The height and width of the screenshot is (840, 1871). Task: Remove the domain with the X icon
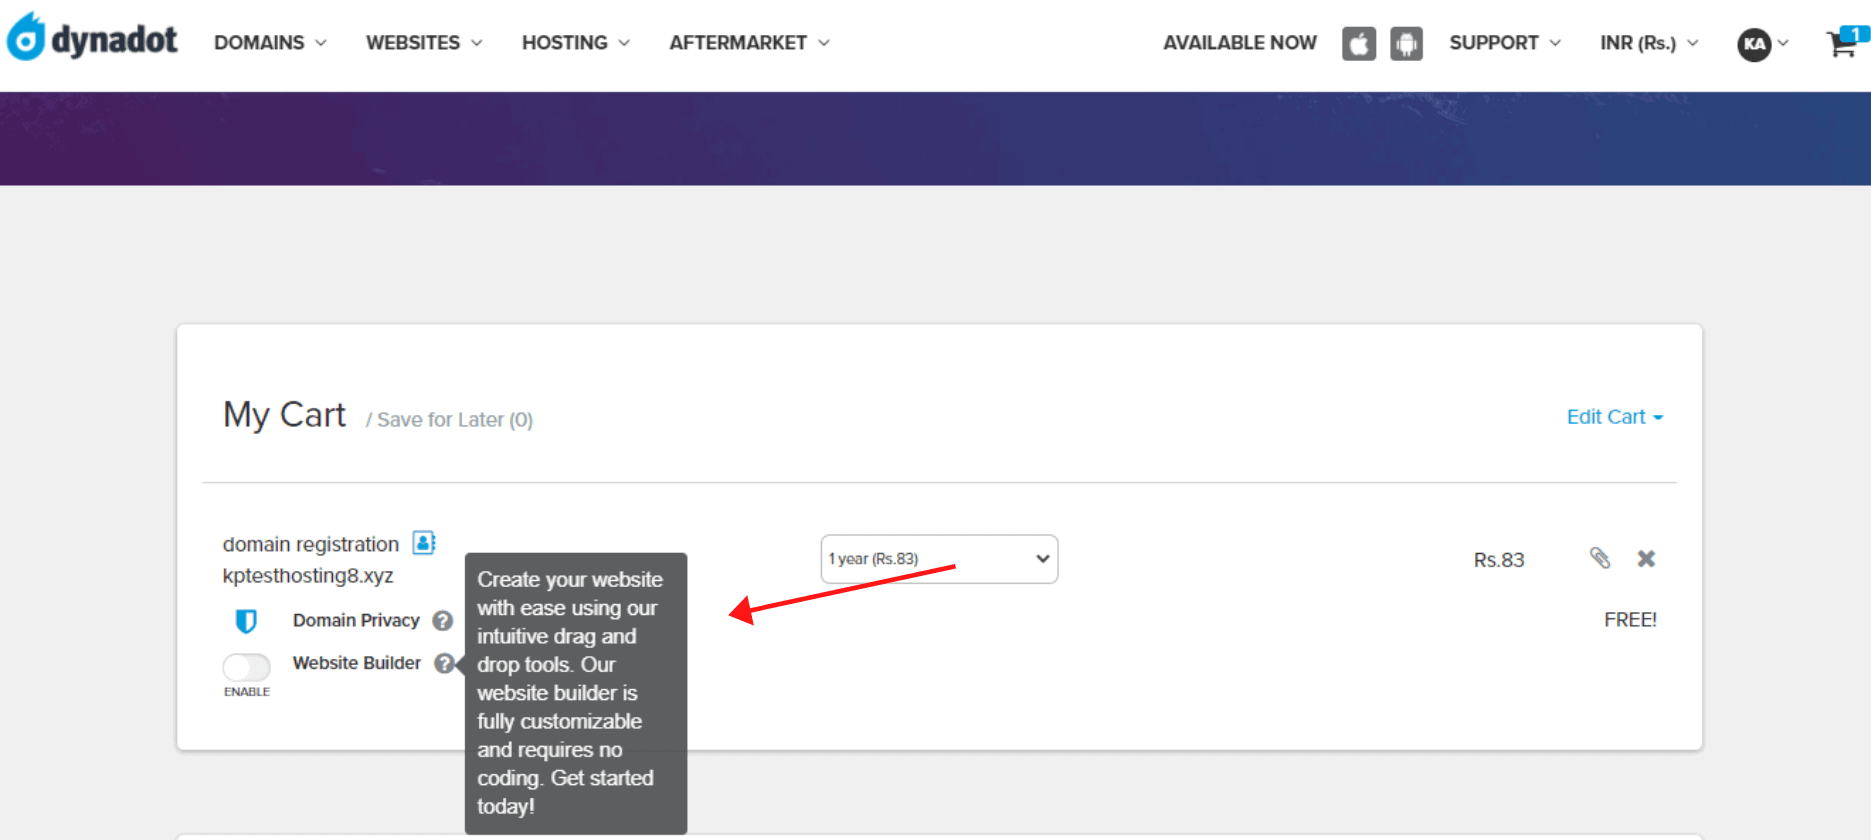[1646, 559]
